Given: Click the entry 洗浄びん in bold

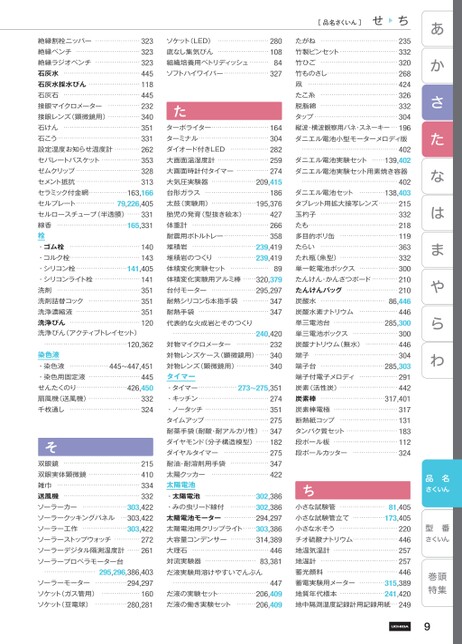Looking at the screenshot, I should 51,322.
